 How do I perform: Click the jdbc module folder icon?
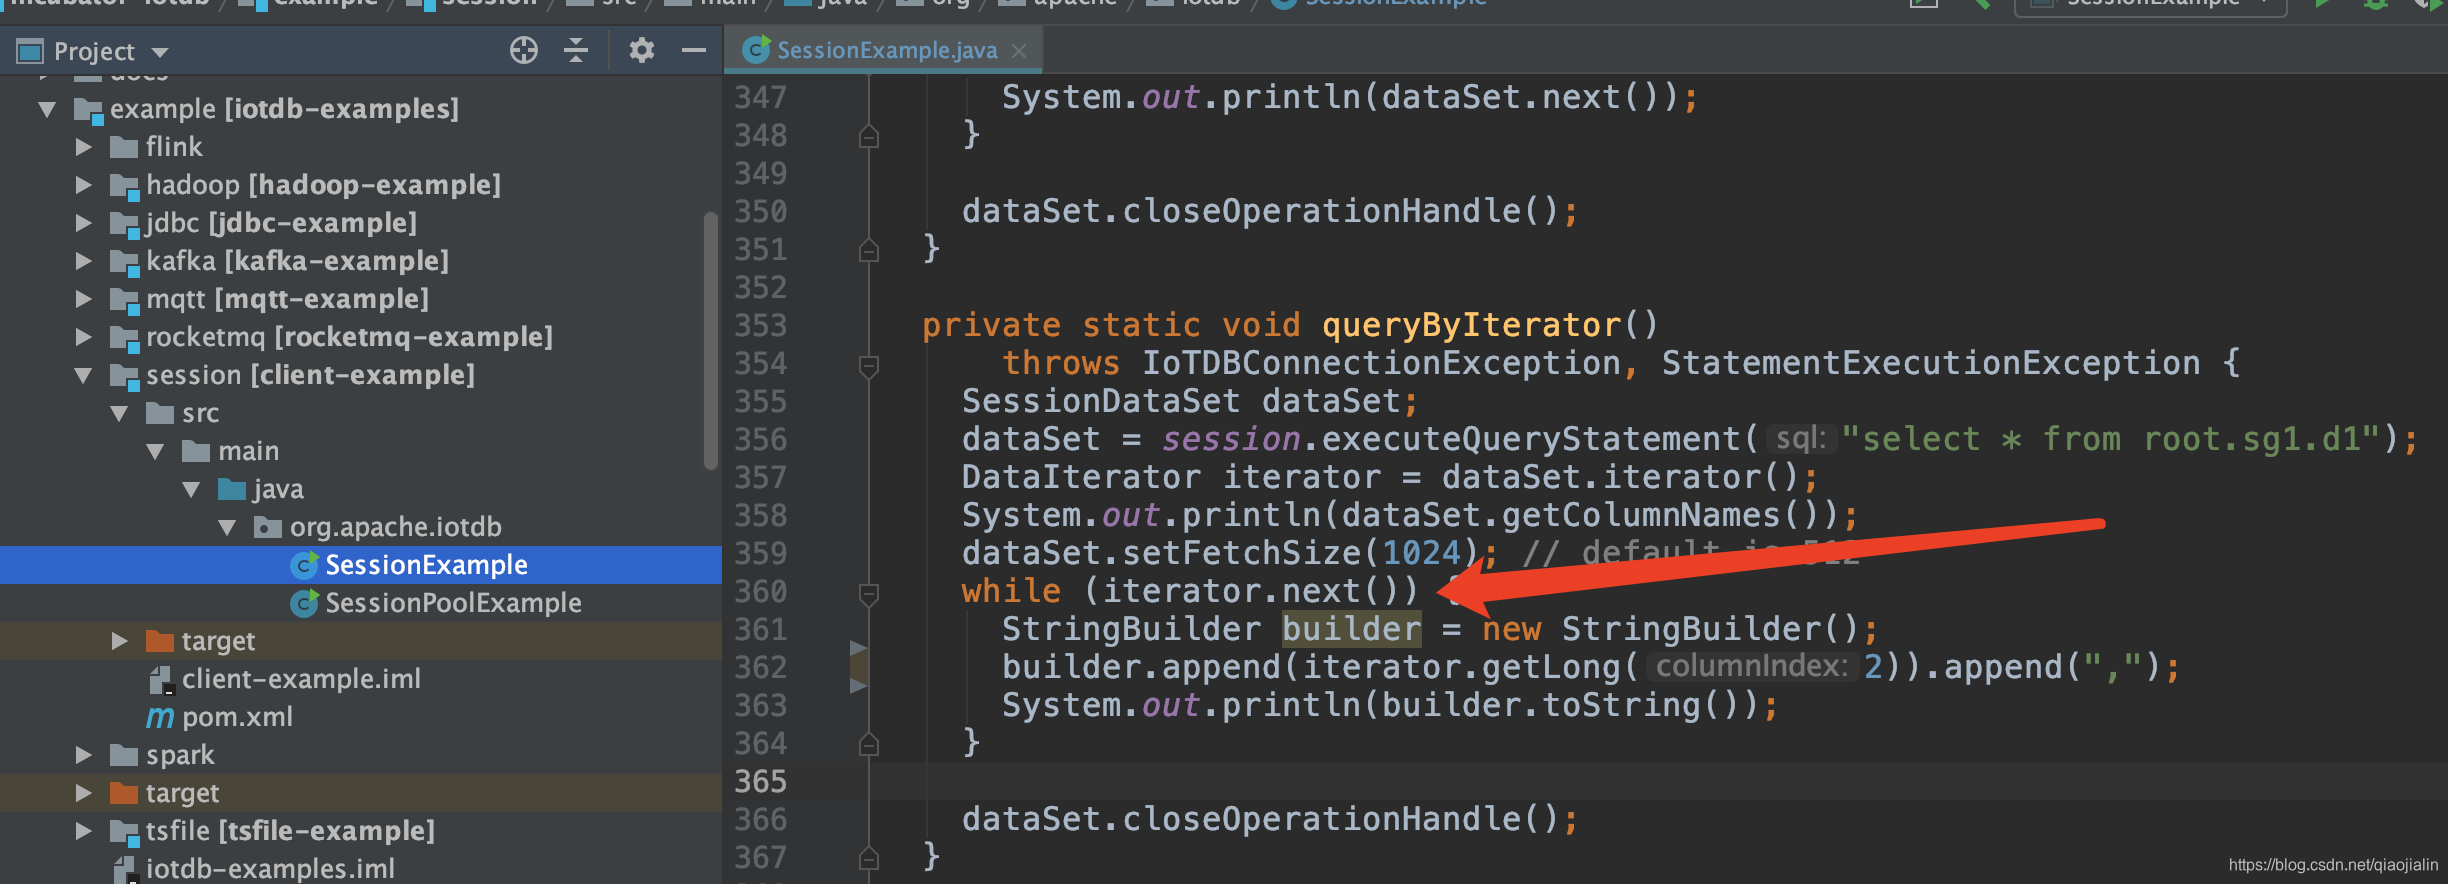pos(124,224)
